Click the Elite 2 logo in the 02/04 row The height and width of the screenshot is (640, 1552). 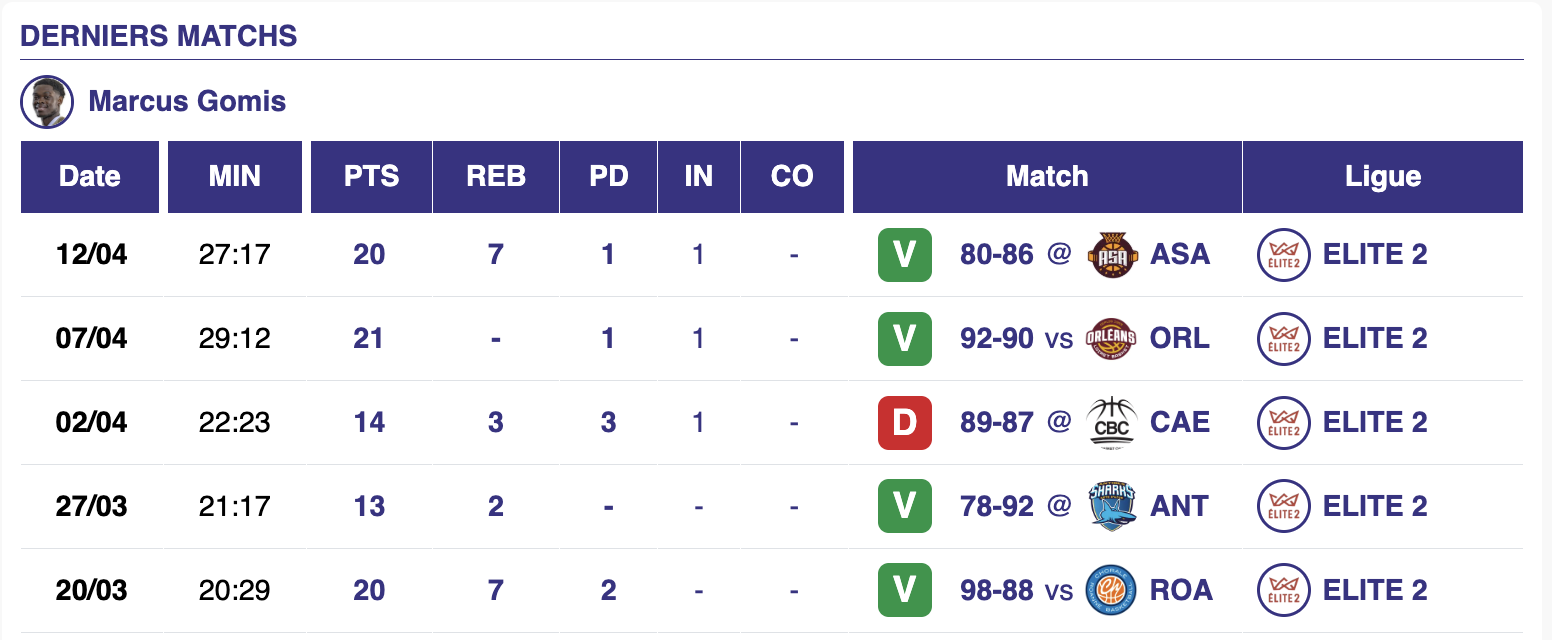pyautogui.click(x=1284, y=422)
